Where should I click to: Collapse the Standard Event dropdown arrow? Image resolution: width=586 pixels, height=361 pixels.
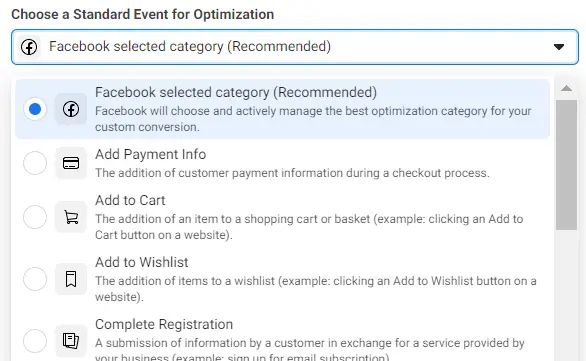tap(559, 47)
